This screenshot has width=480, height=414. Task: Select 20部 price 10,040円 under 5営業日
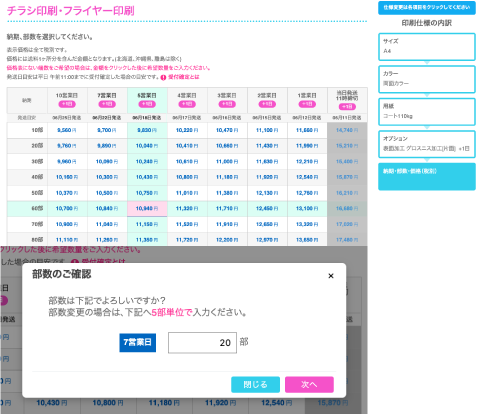coord(147,146)
